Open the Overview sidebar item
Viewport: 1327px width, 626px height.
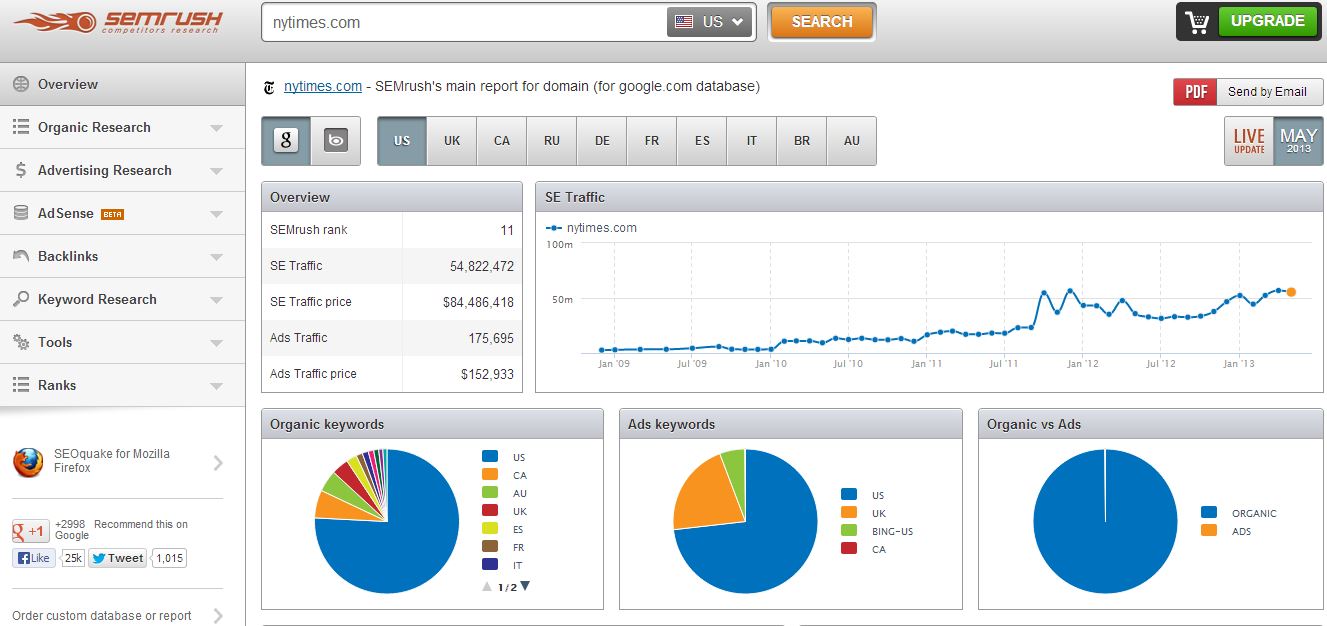(x=68, y=85)
